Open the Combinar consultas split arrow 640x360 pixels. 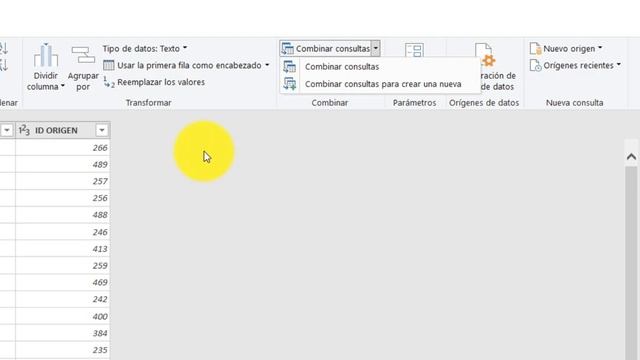coord(376,48)
